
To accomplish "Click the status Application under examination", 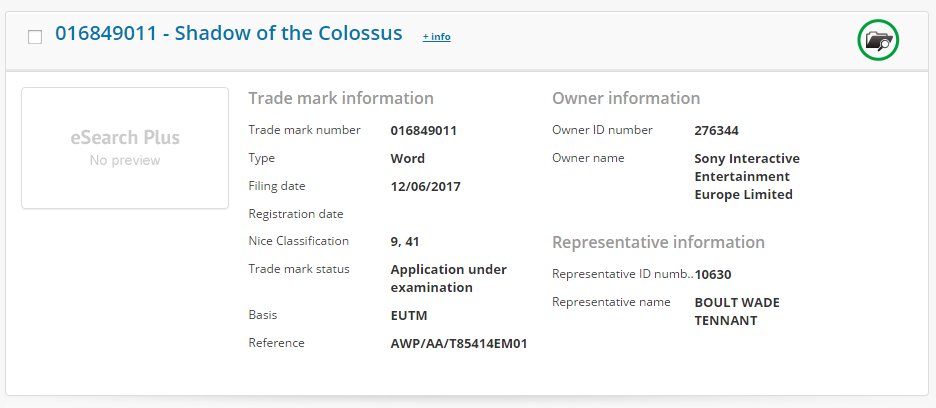I will click(448, 278).
